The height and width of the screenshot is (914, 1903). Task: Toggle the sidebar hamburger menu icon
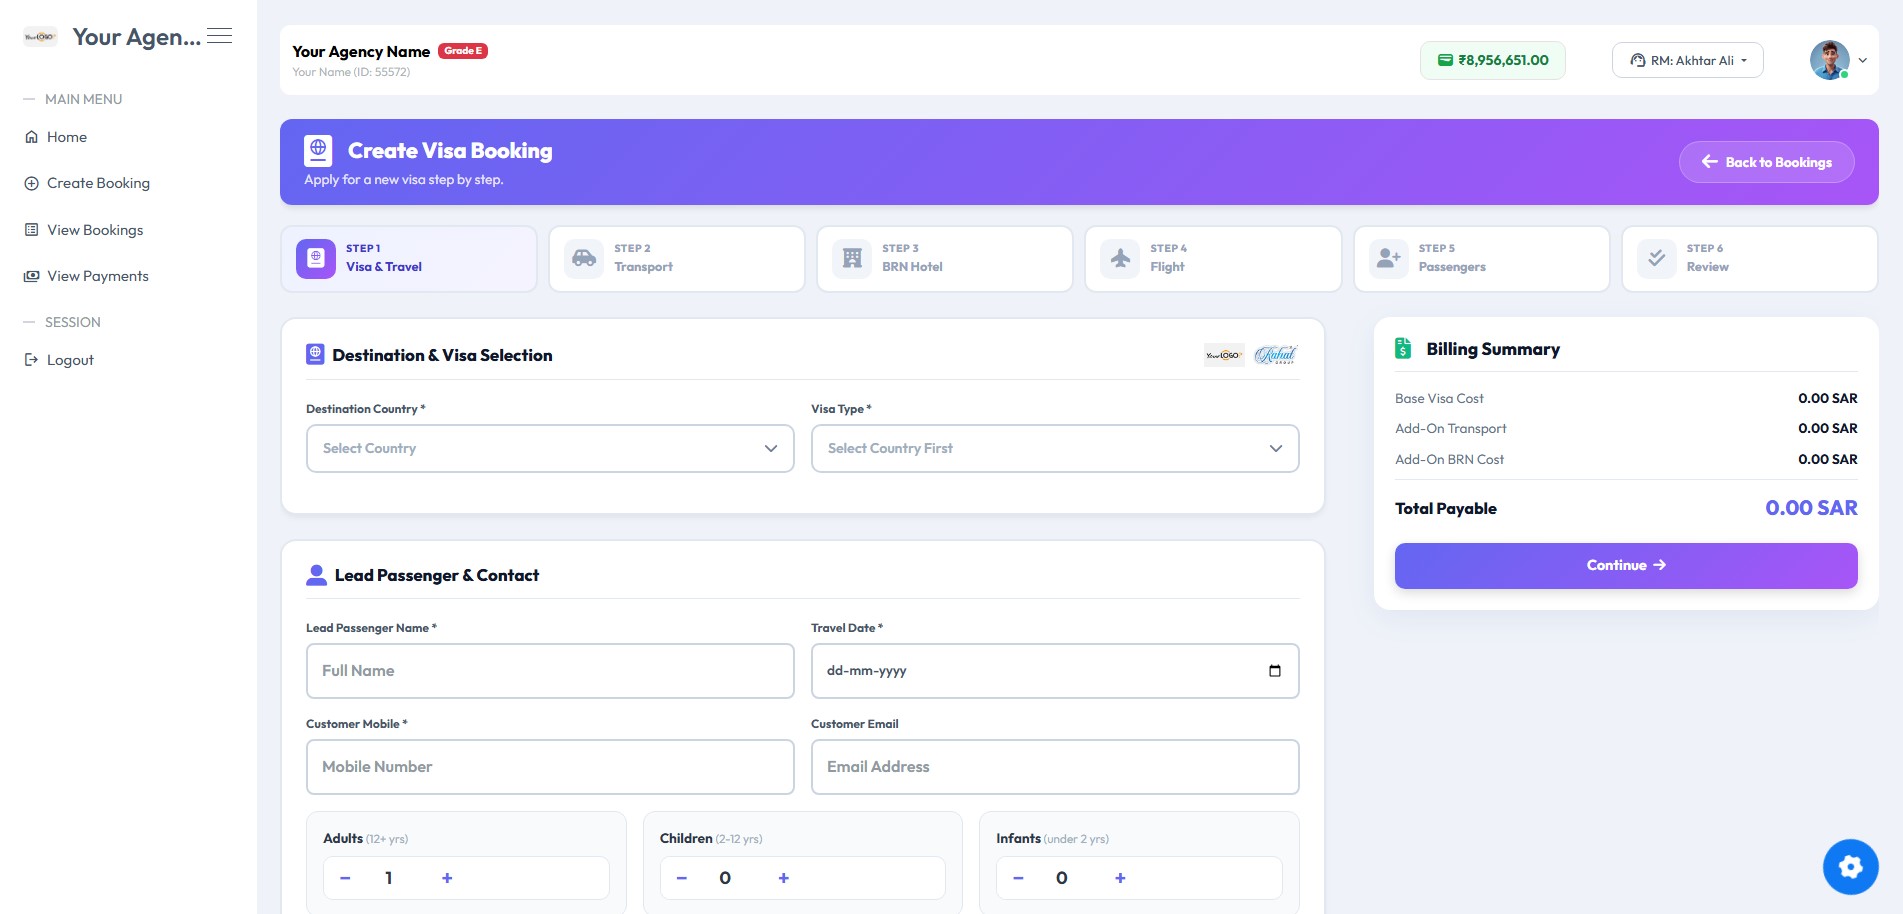219,36
